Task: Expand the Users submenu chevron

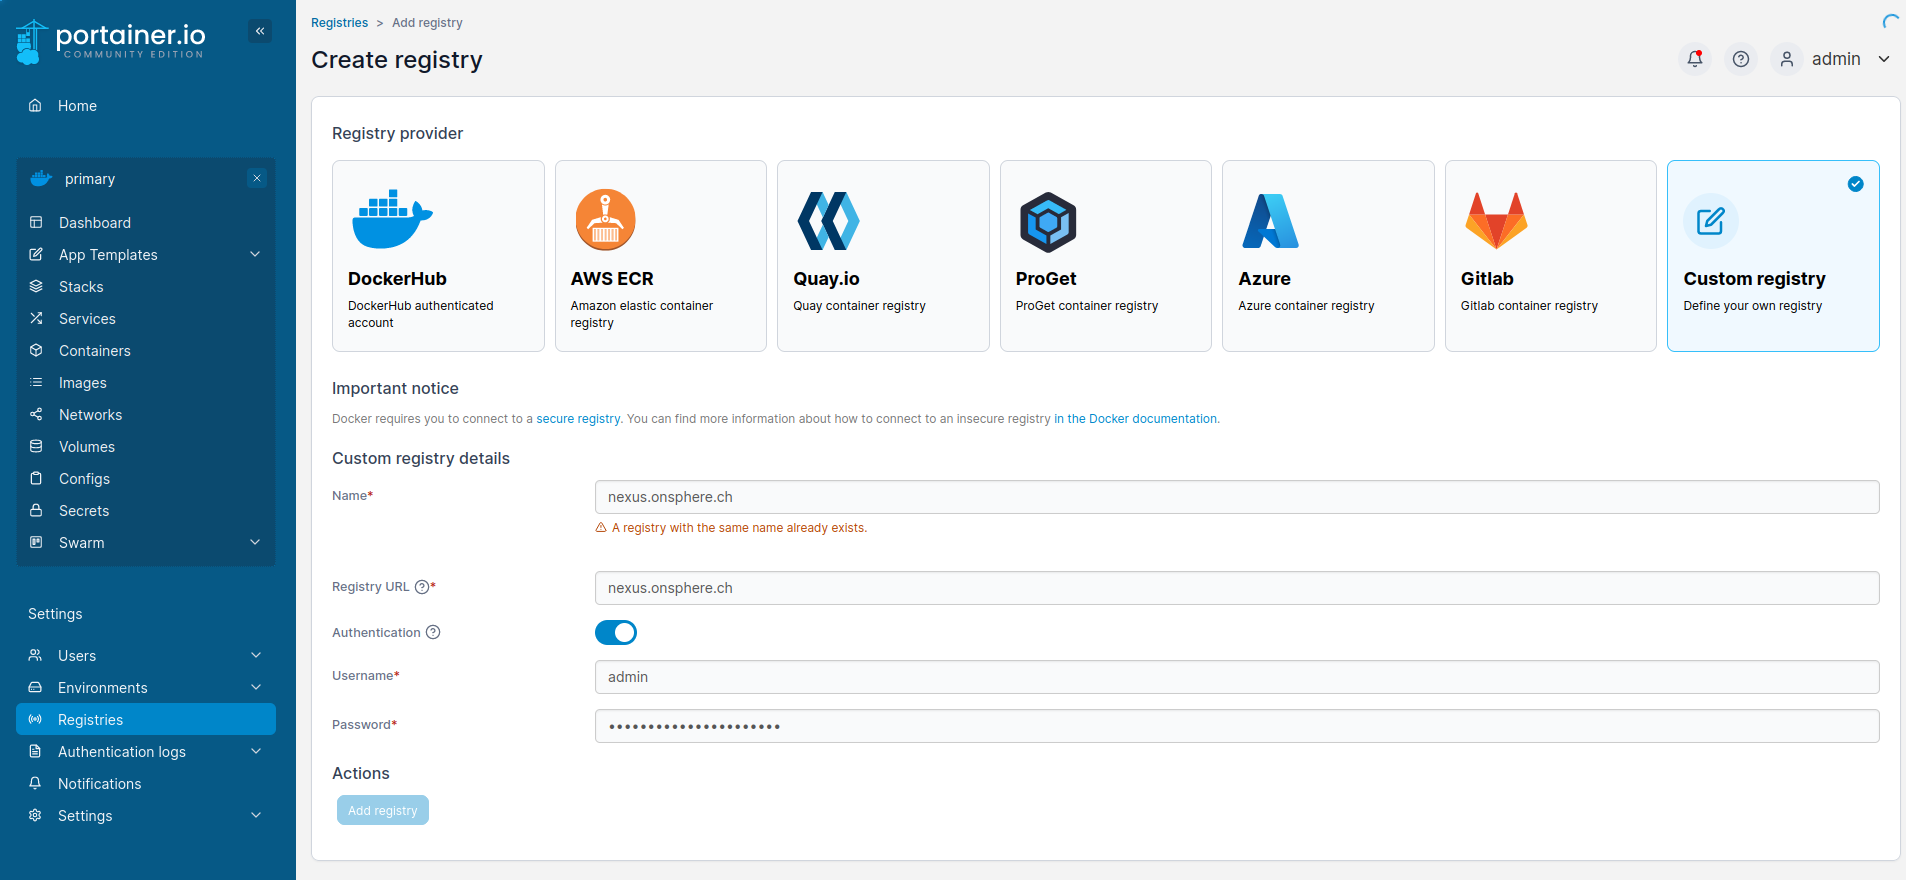Action: coord(256,655)
